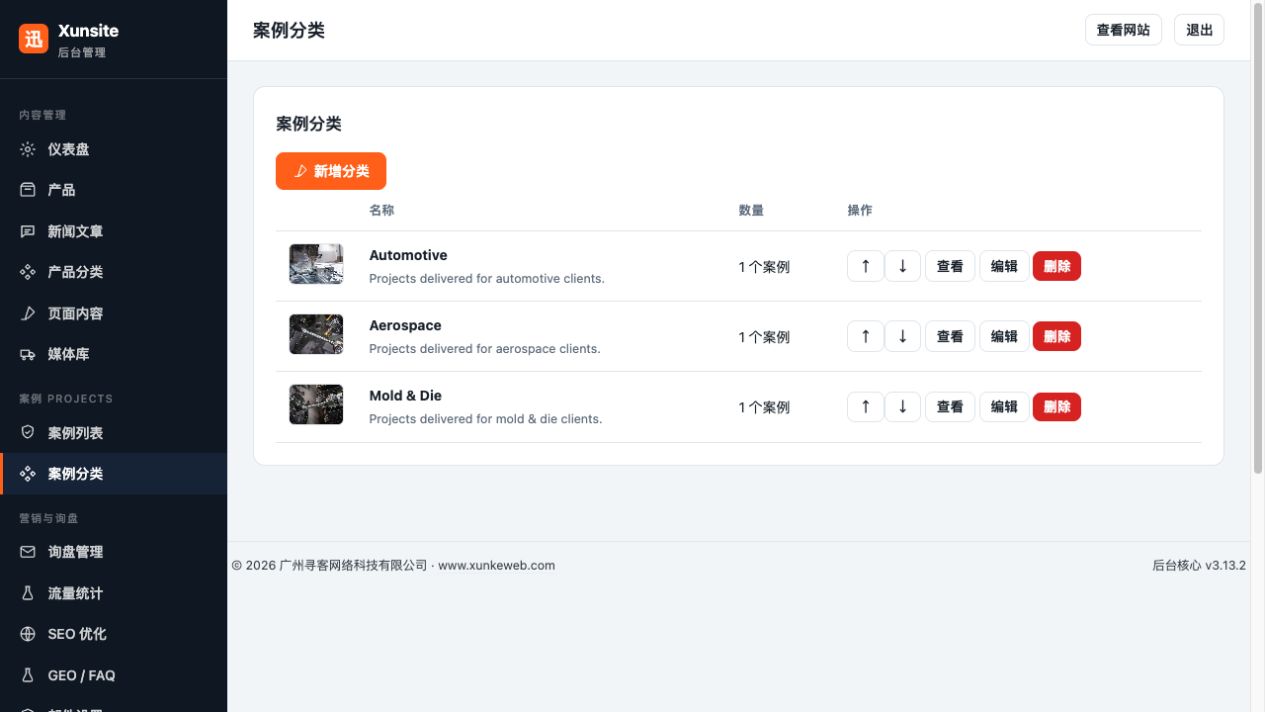Click the Automotive category name
This screenshot has height=712, width=1265.
(408, 255)
